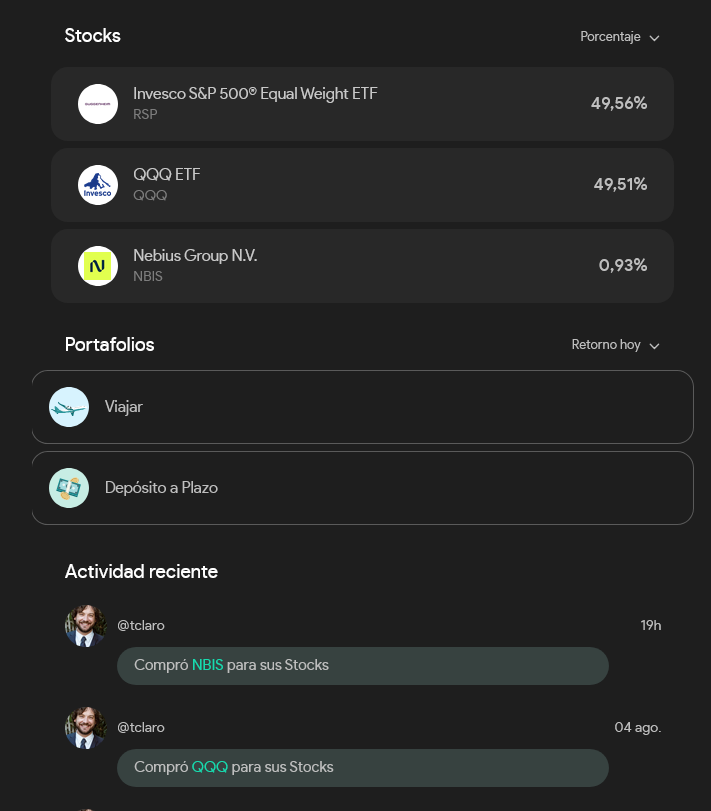Click the Invesco QQQ logo icon

(98, 185)
